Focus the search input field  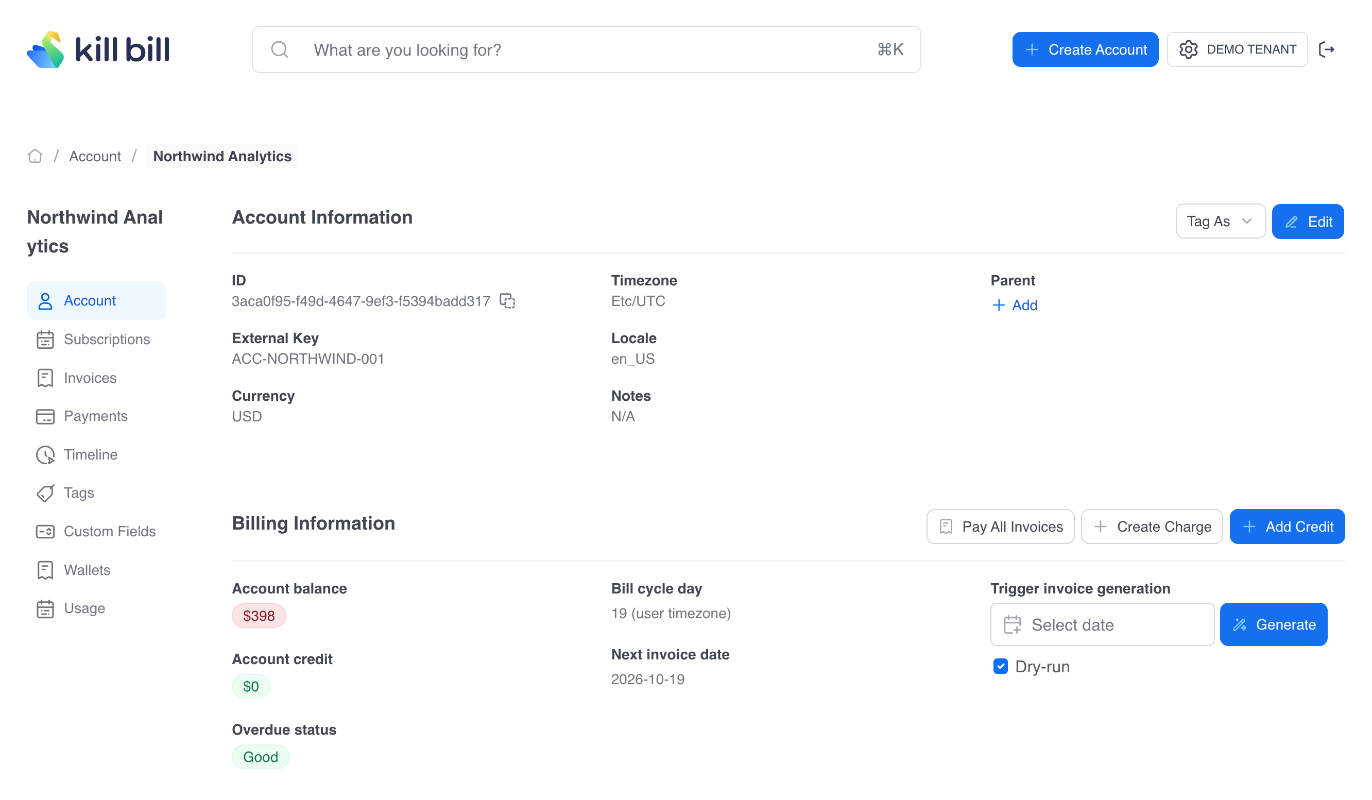point(586,50)
